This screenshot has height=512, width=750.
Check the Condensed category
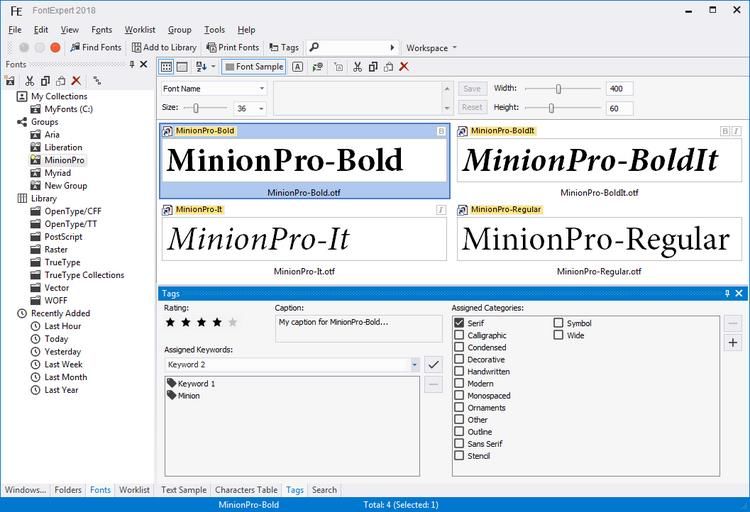coord(459,347)
